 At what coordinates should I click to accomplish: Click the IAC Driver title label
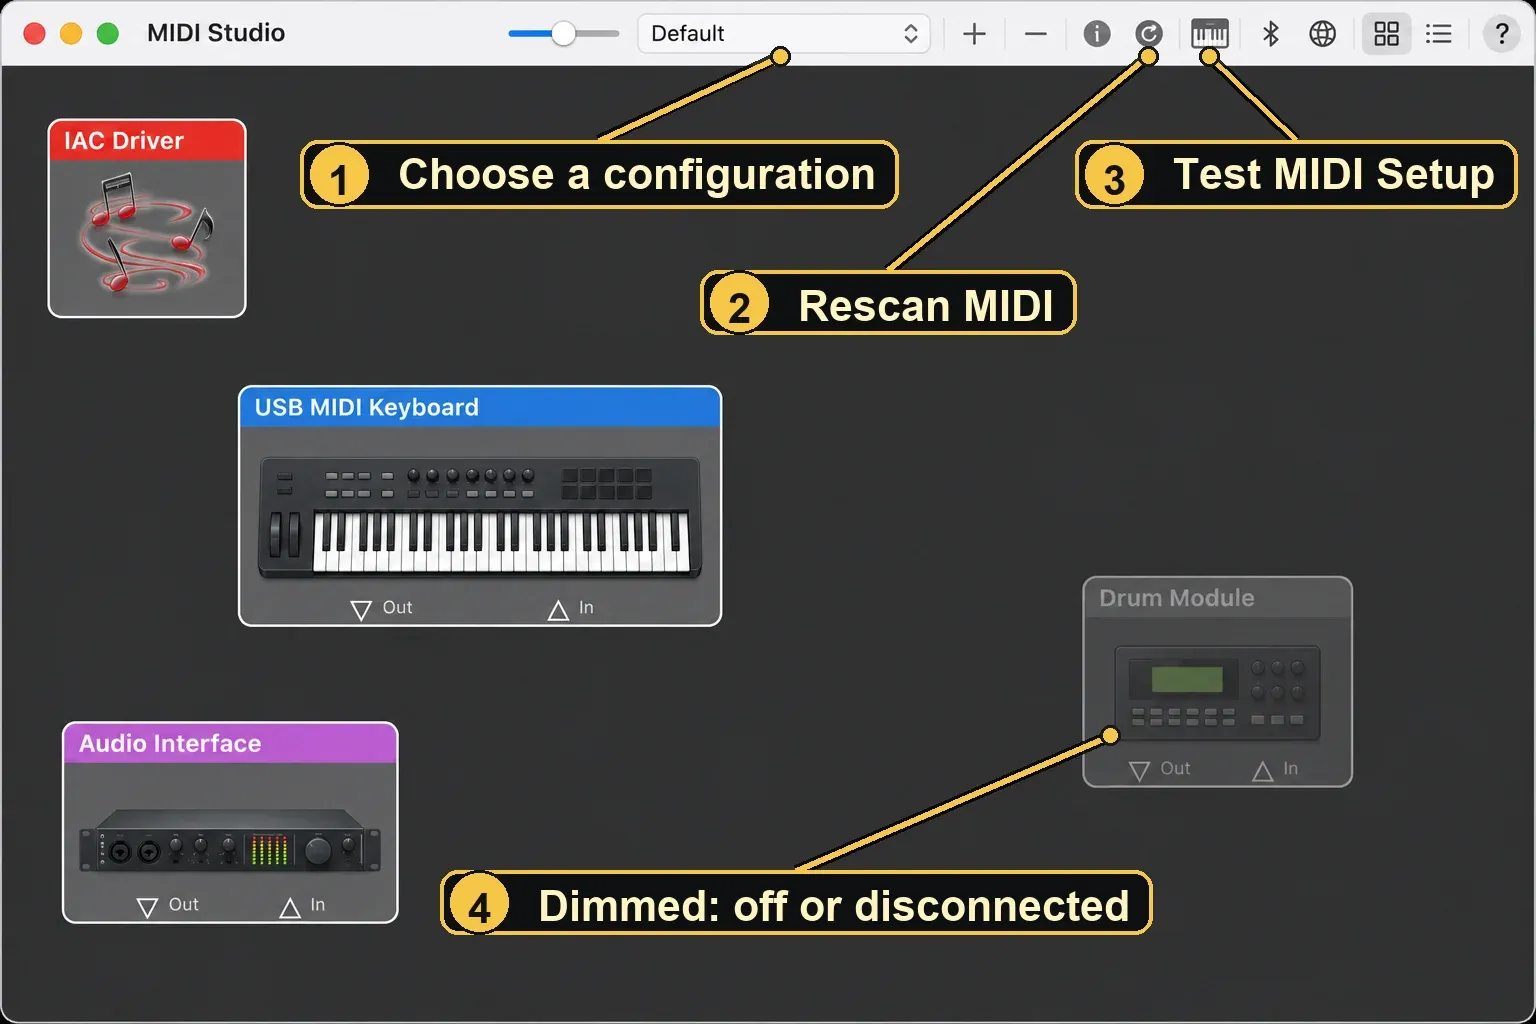(x=124, y=141)
